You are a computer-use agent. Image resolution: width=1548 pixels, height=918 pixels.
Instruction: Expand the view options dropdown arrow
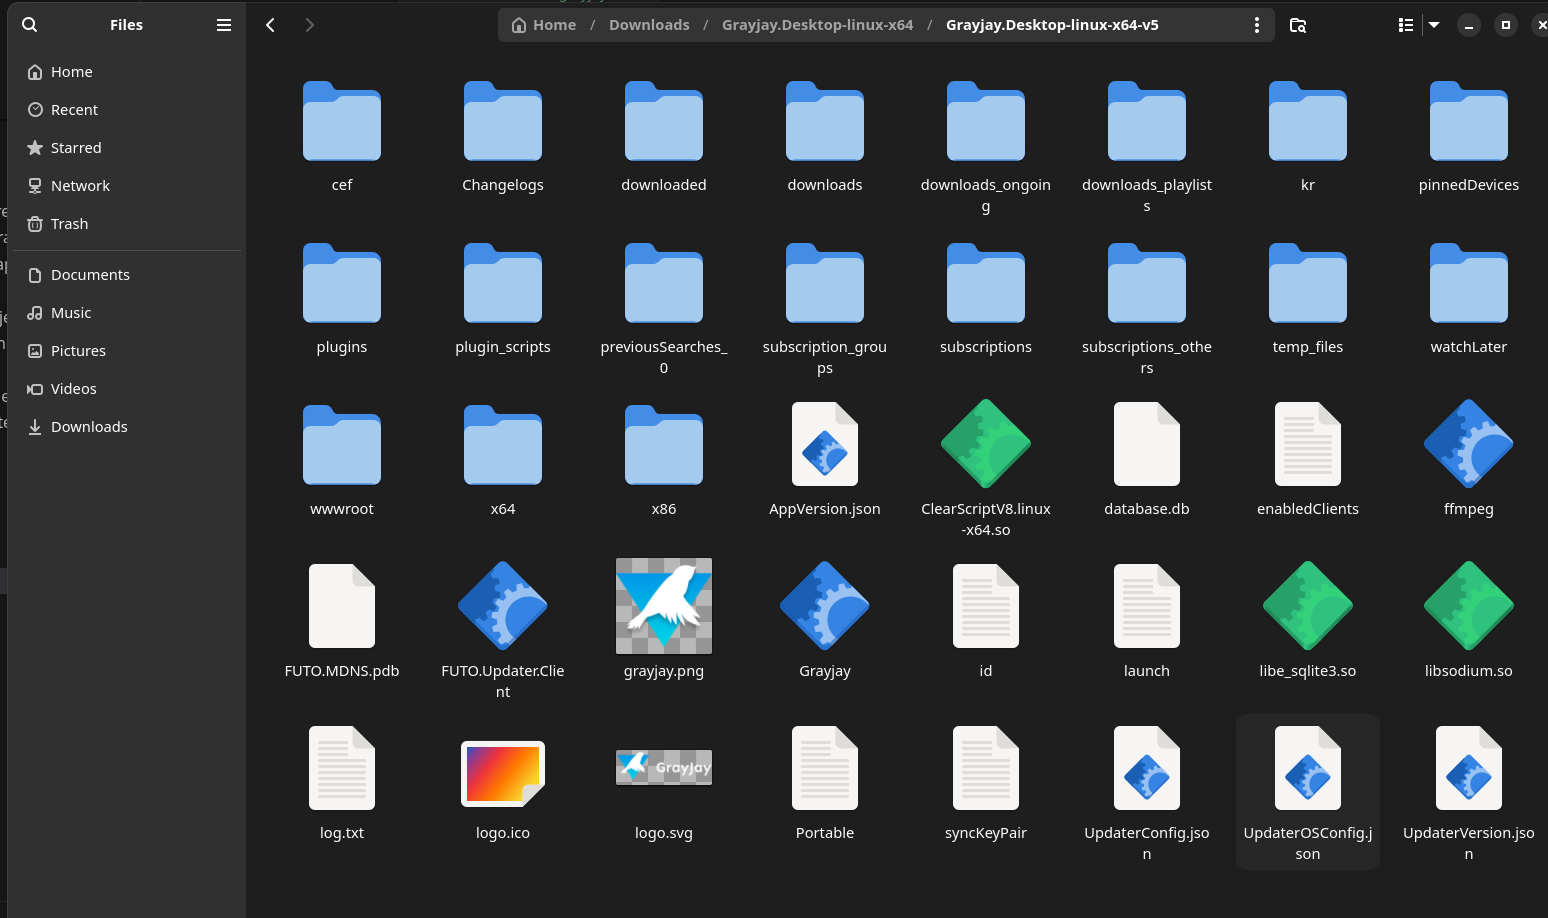(x=1434, y=25)
